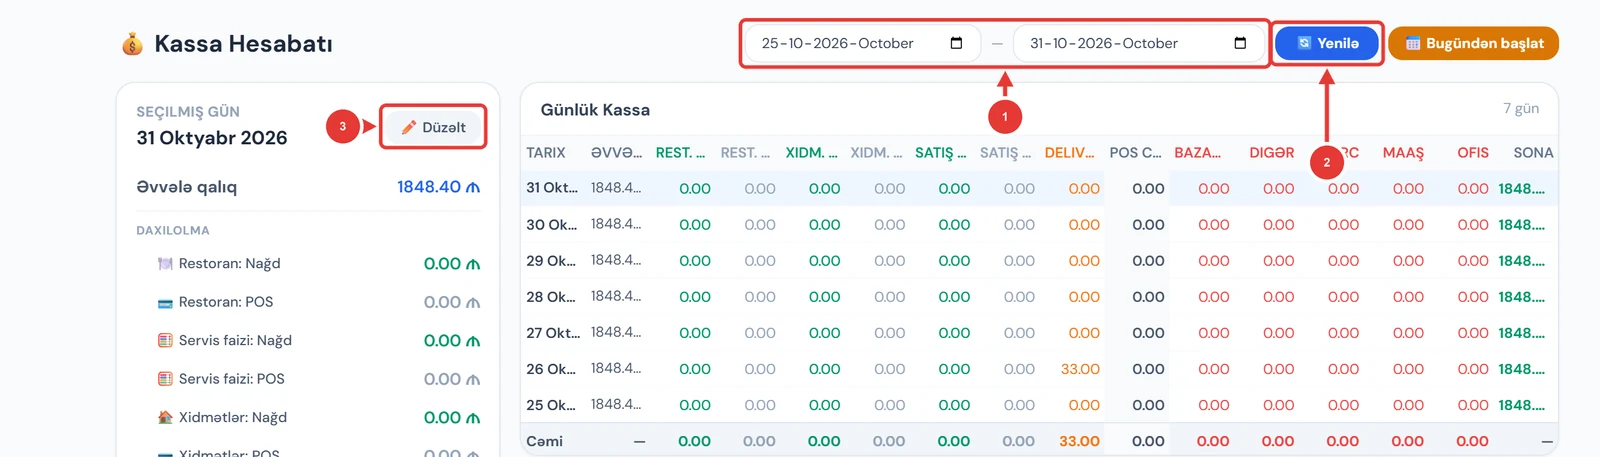Image resolution: width=1600 pixels, height=457 pixels.
Task: Click the Restoran: Nağd plate icon
Action: pos(165,264)
